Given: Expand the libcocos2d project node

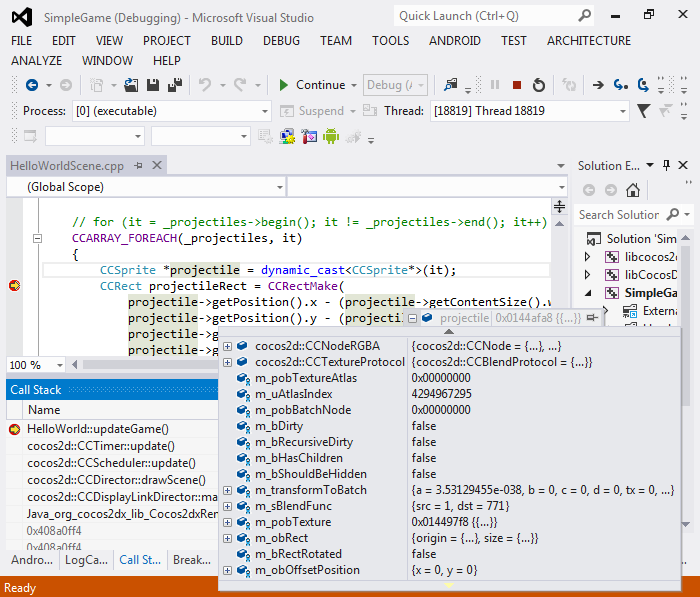Looking at the screenshot, I should (588, 257).
